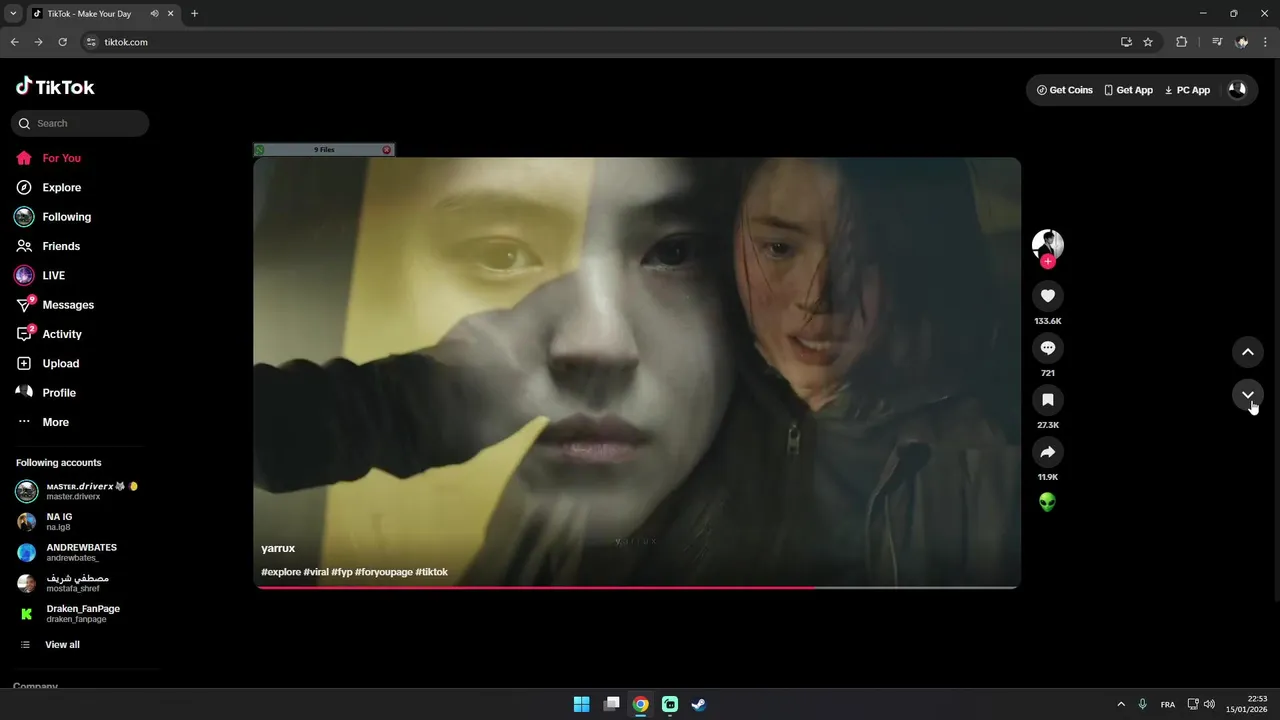Mute the tab audio speaker icon

click(154, 14)
